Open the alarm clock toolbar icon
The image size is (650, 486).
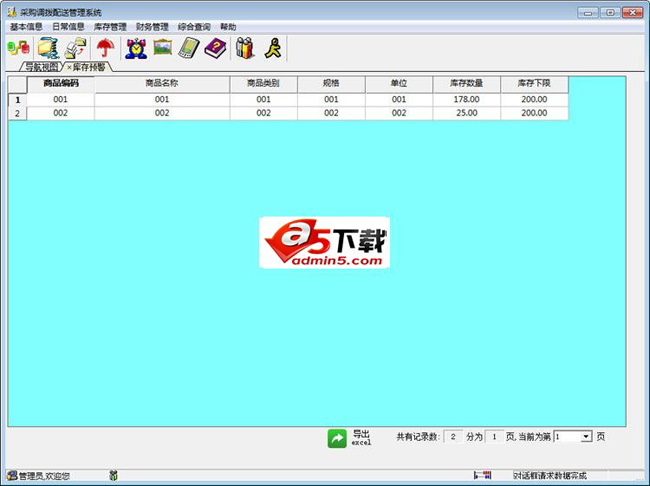pyautogui.click(x=136, y=48)
